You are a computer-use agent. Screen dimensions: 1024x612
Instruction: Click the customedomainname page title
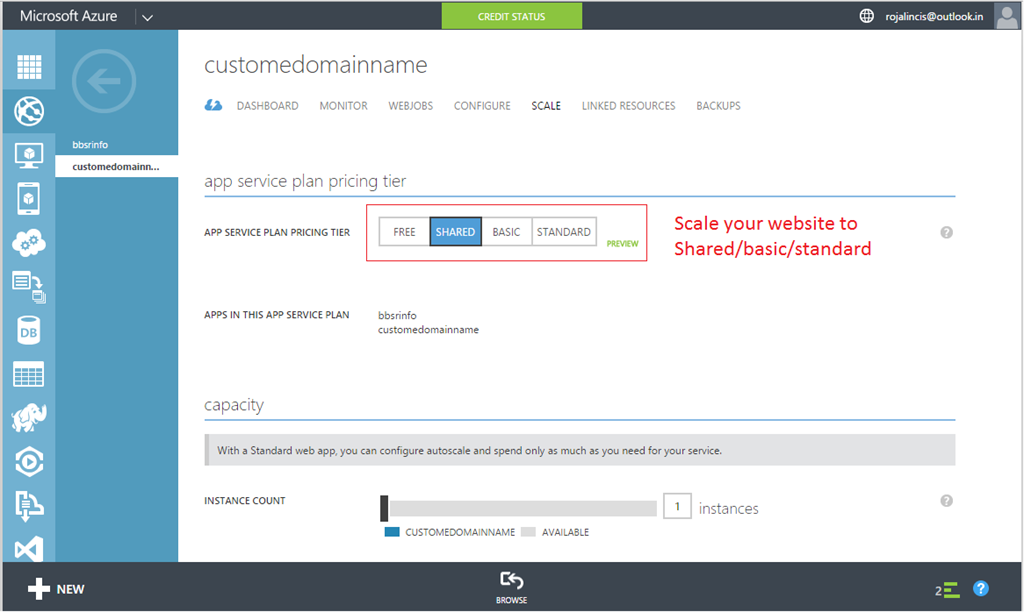pos(315,65)
